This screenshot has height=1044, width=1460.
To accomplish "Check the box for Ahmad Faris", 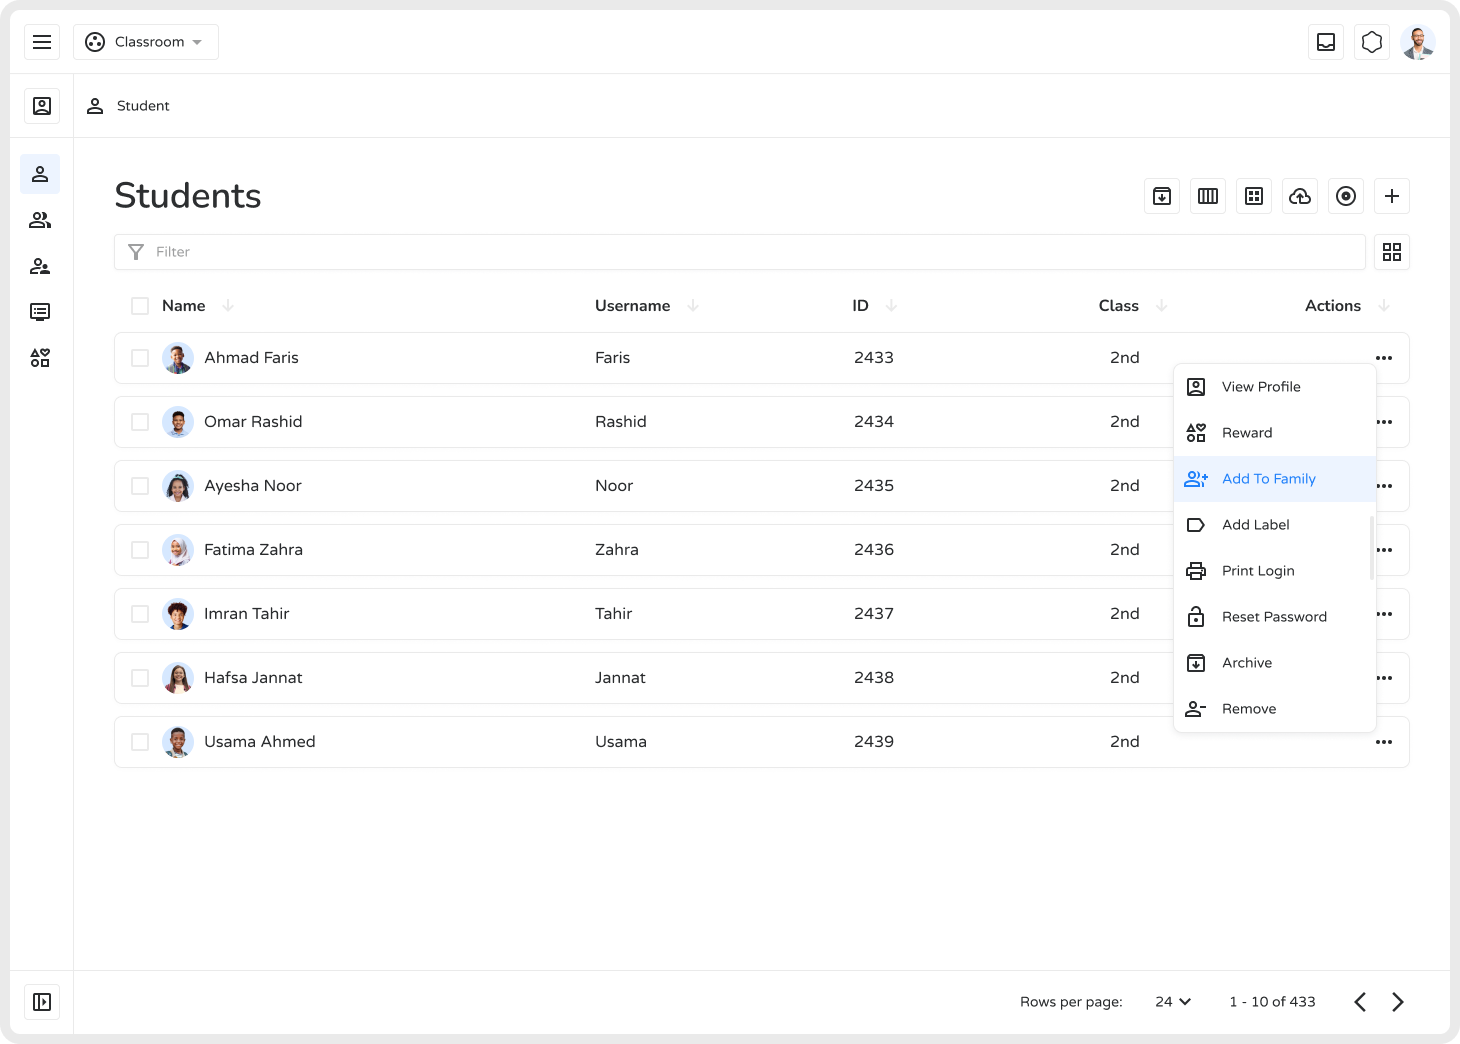I will 140,358.
